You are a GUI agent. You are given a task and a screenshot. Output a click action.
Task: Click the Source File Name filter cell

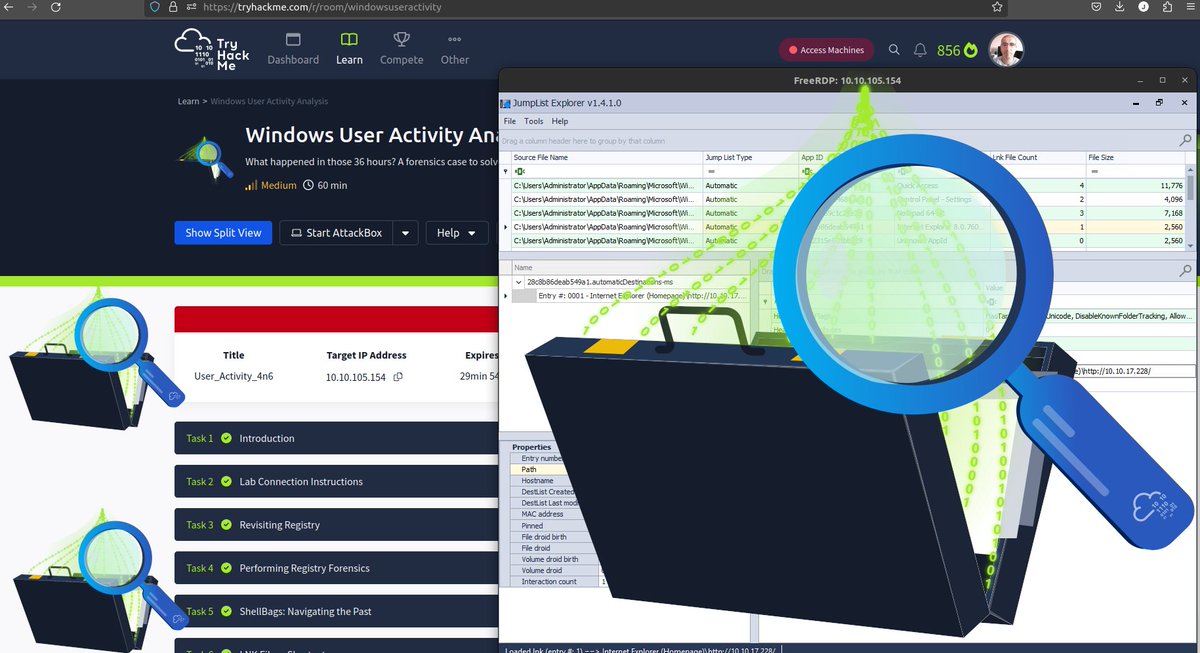coord(606,171)
